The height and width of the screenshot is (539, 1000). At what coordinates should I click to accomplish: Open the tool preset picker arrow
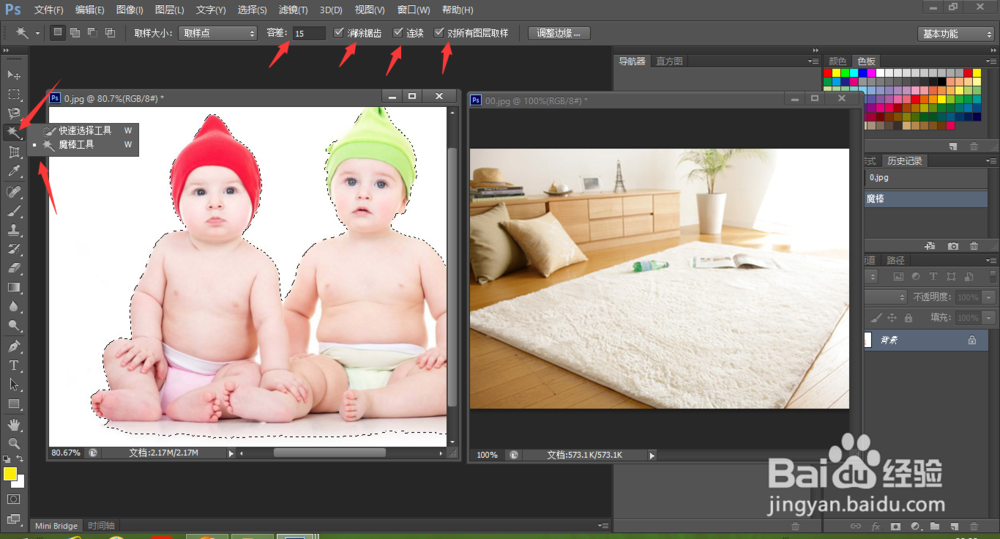point(37,33)
